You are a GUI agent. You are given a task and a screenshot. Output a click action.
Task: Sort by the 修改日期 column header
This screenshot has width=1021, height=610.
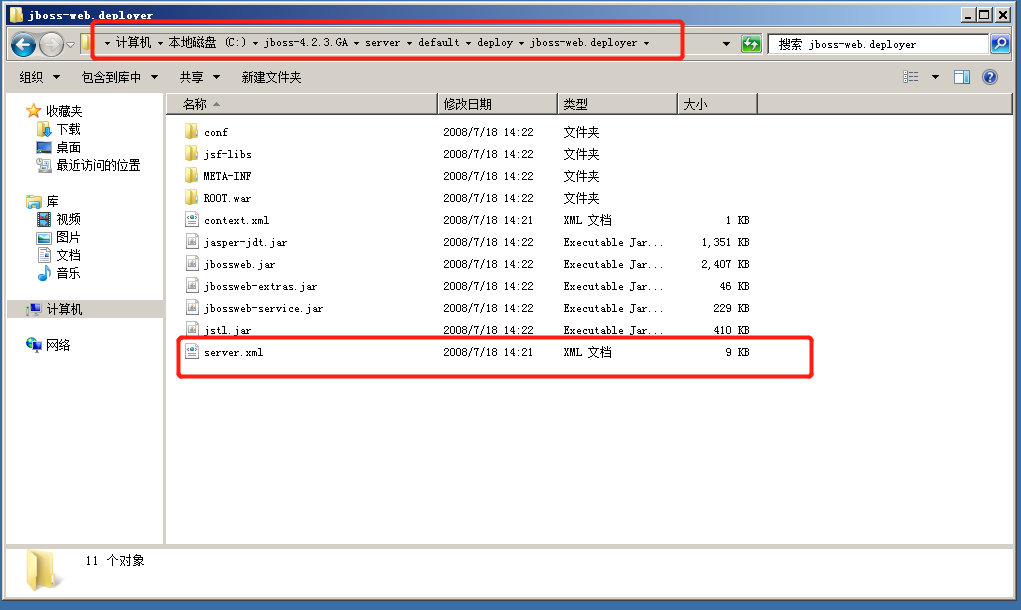pos(497,104)
